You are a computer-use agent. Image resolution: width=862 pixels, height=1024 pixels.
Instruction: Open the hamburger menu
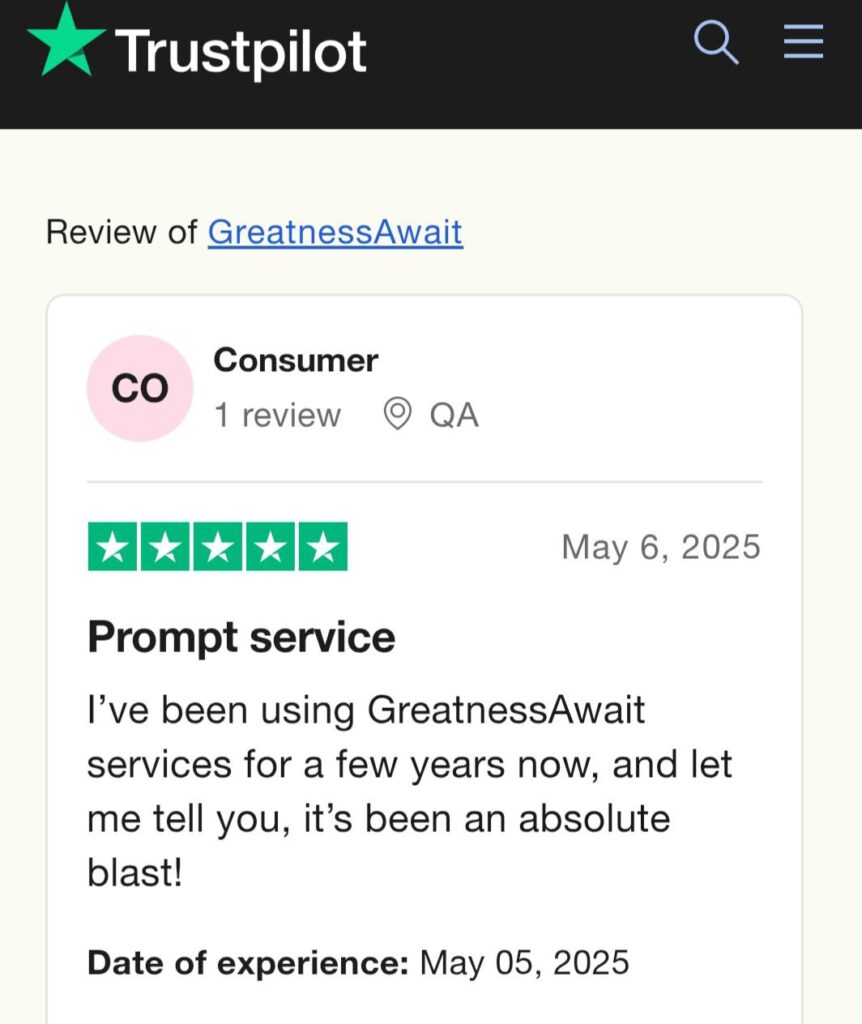click(803, 41)
